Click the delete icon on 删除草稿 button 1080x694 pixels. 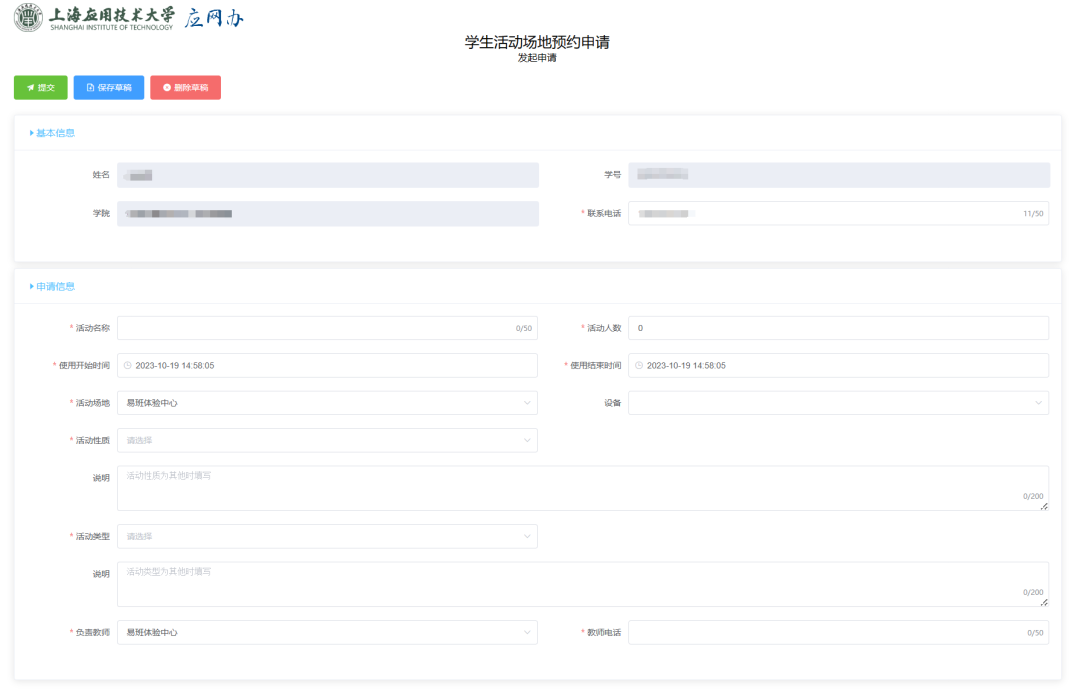[x=166, y=87]
